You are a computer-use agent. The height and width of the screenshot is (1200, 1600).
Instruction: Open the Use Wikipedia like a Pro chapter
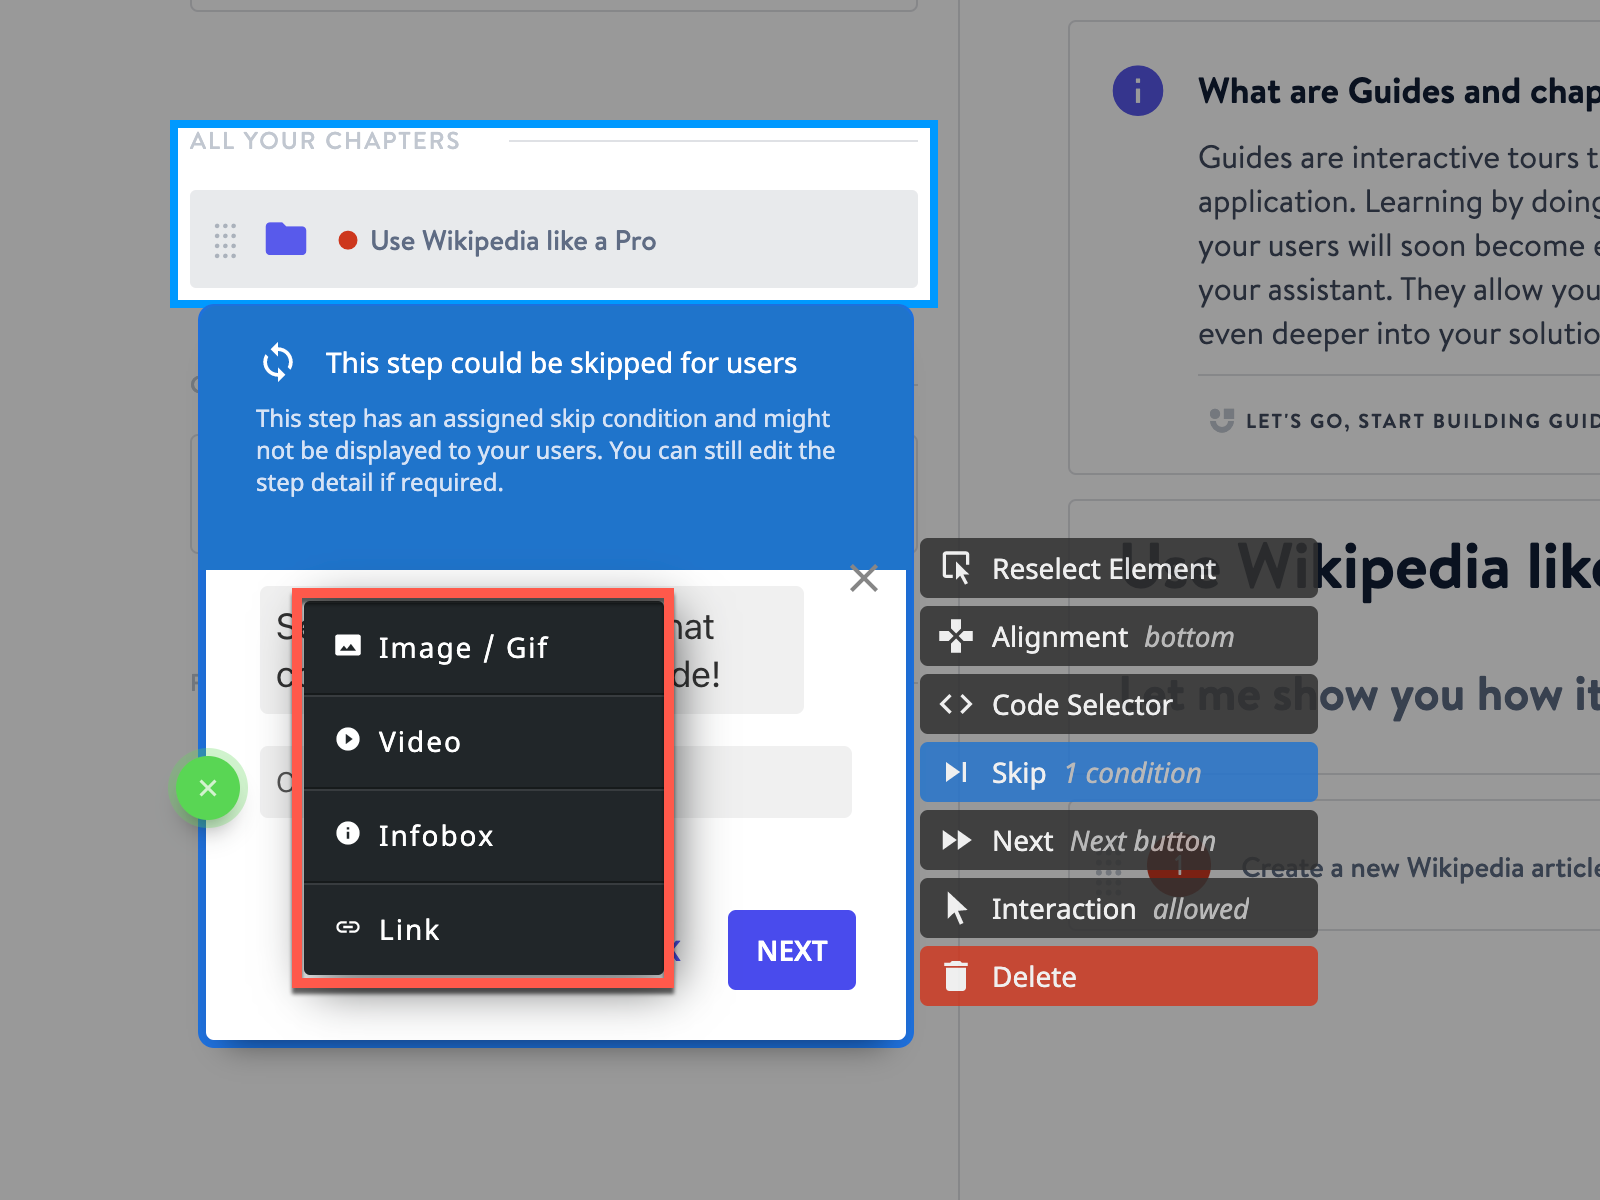click(x=554, y=239)
